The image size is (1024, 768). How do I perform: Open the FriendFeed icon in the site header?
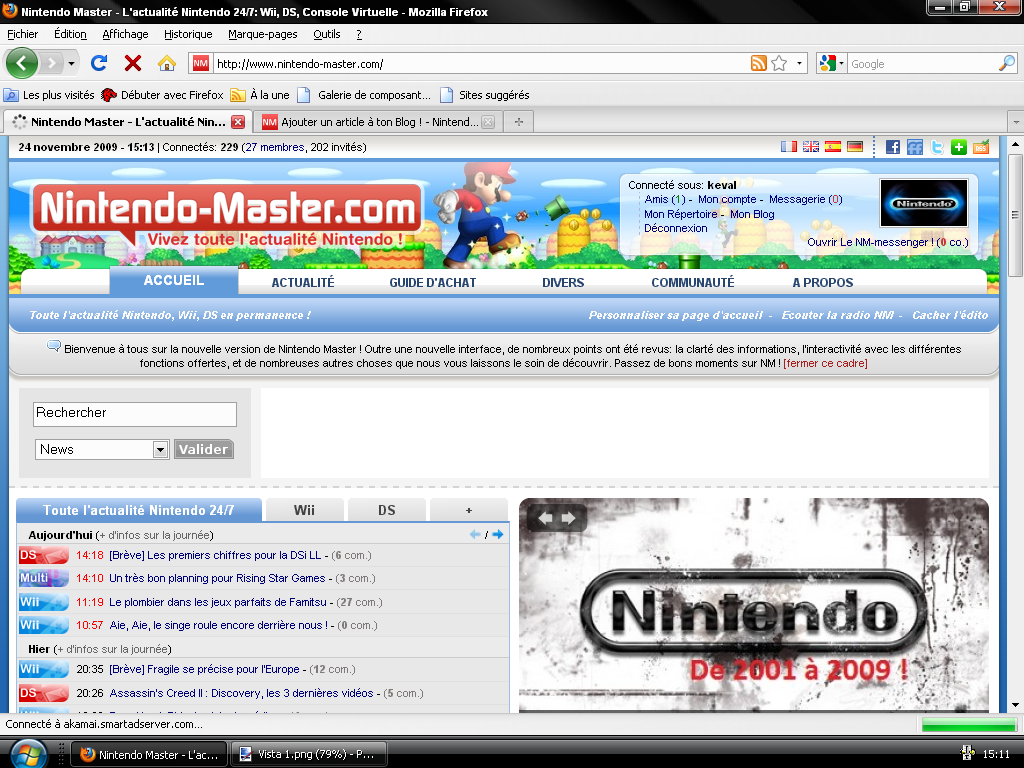point(915,147)
